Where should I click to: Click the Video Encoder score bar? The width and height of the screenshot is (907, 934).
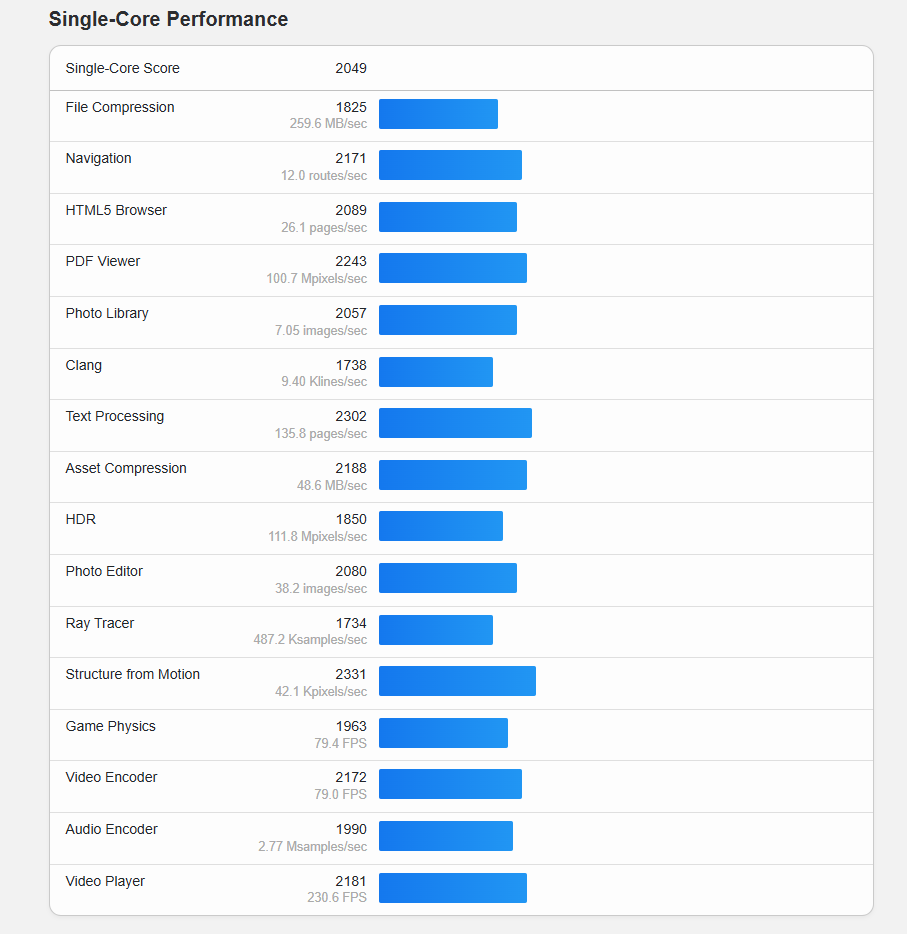pyautogui.click(x=450, y=784)
